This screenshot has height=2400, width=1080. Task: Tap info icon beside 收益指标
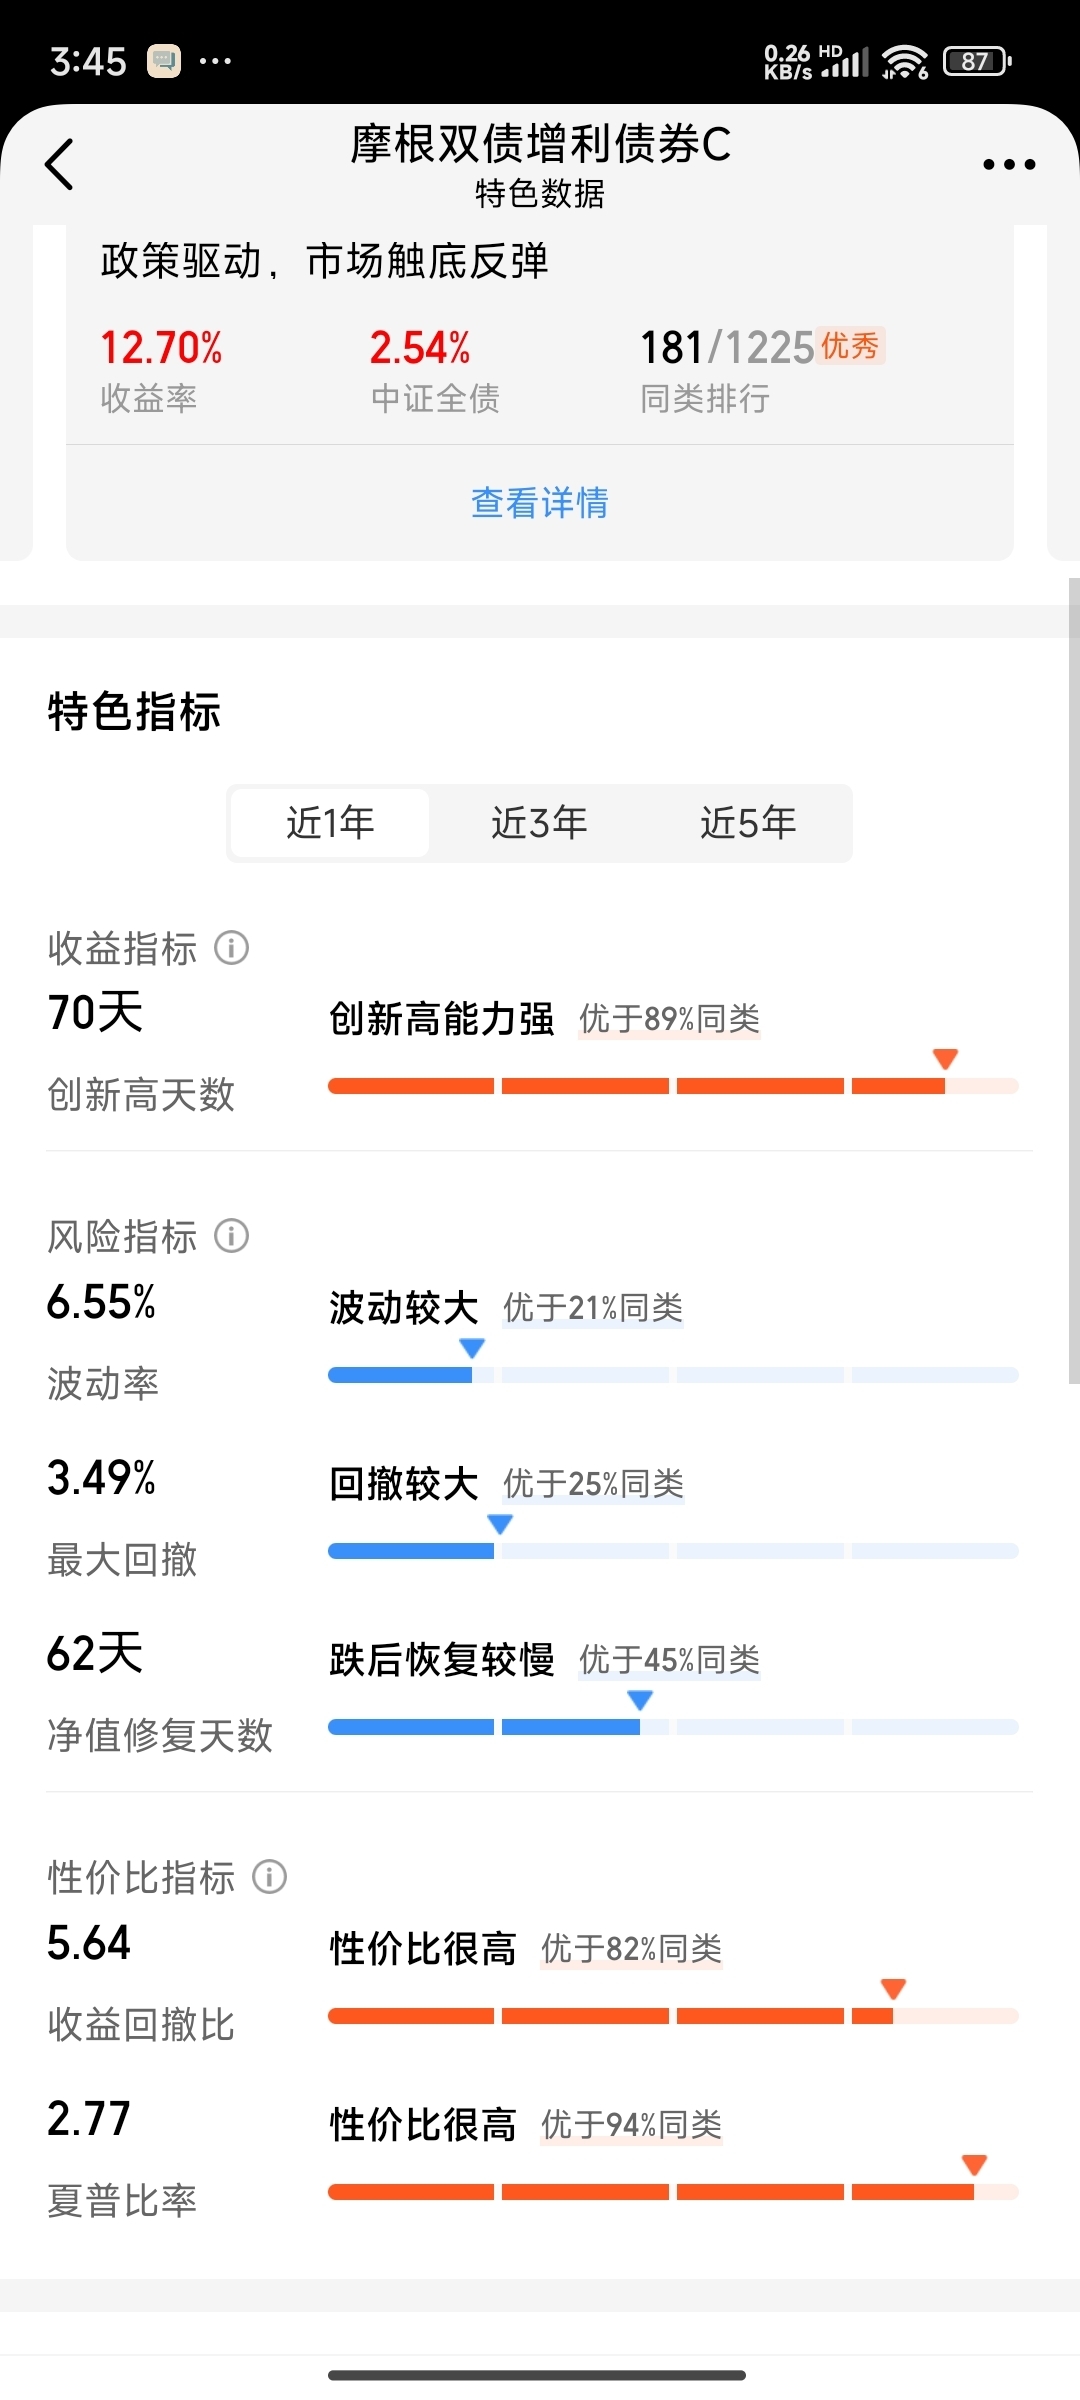(x=232, y=947)
